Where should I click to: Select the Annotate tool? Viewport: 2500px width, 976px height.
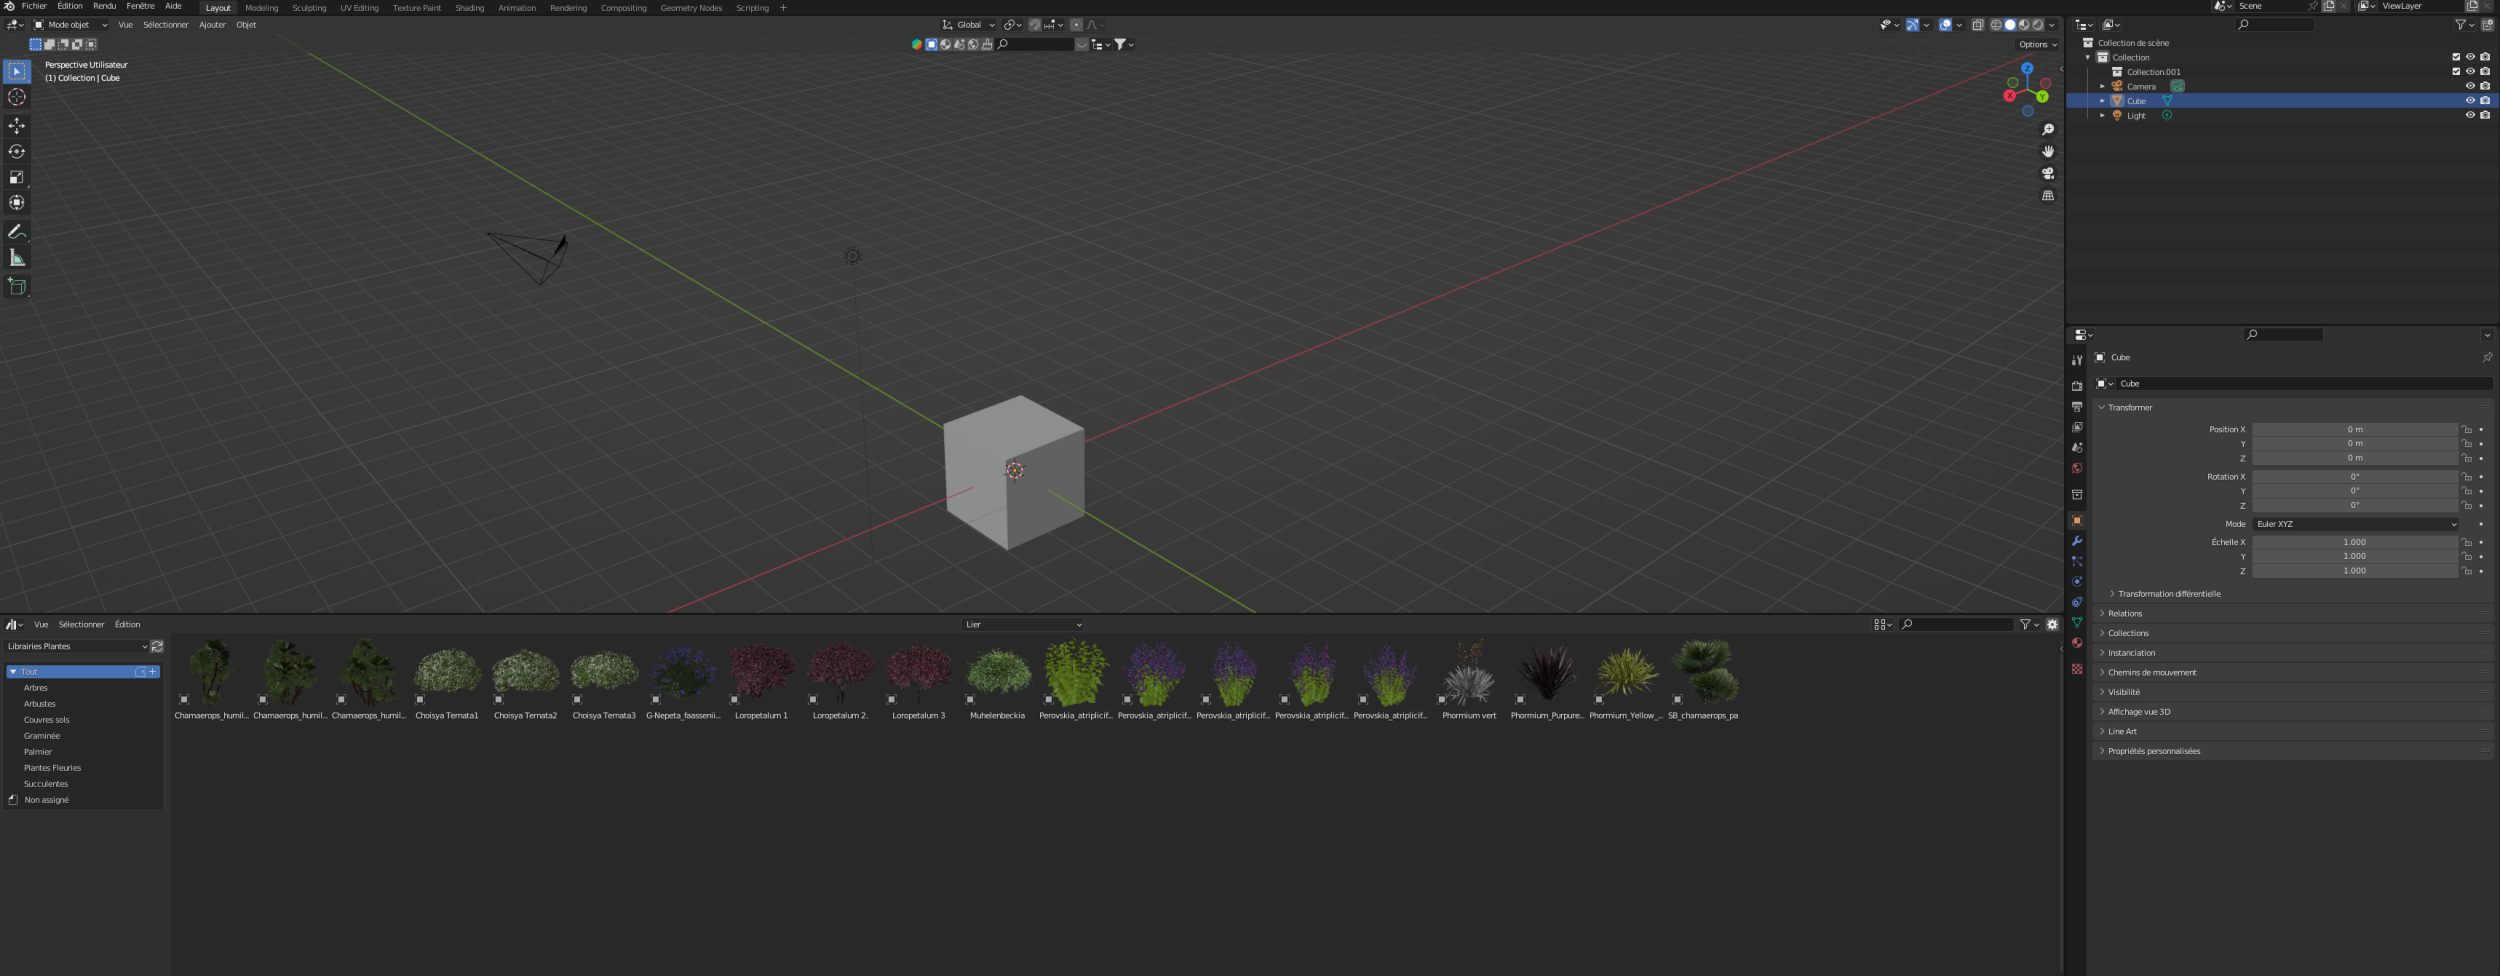[x=17, y=231]
